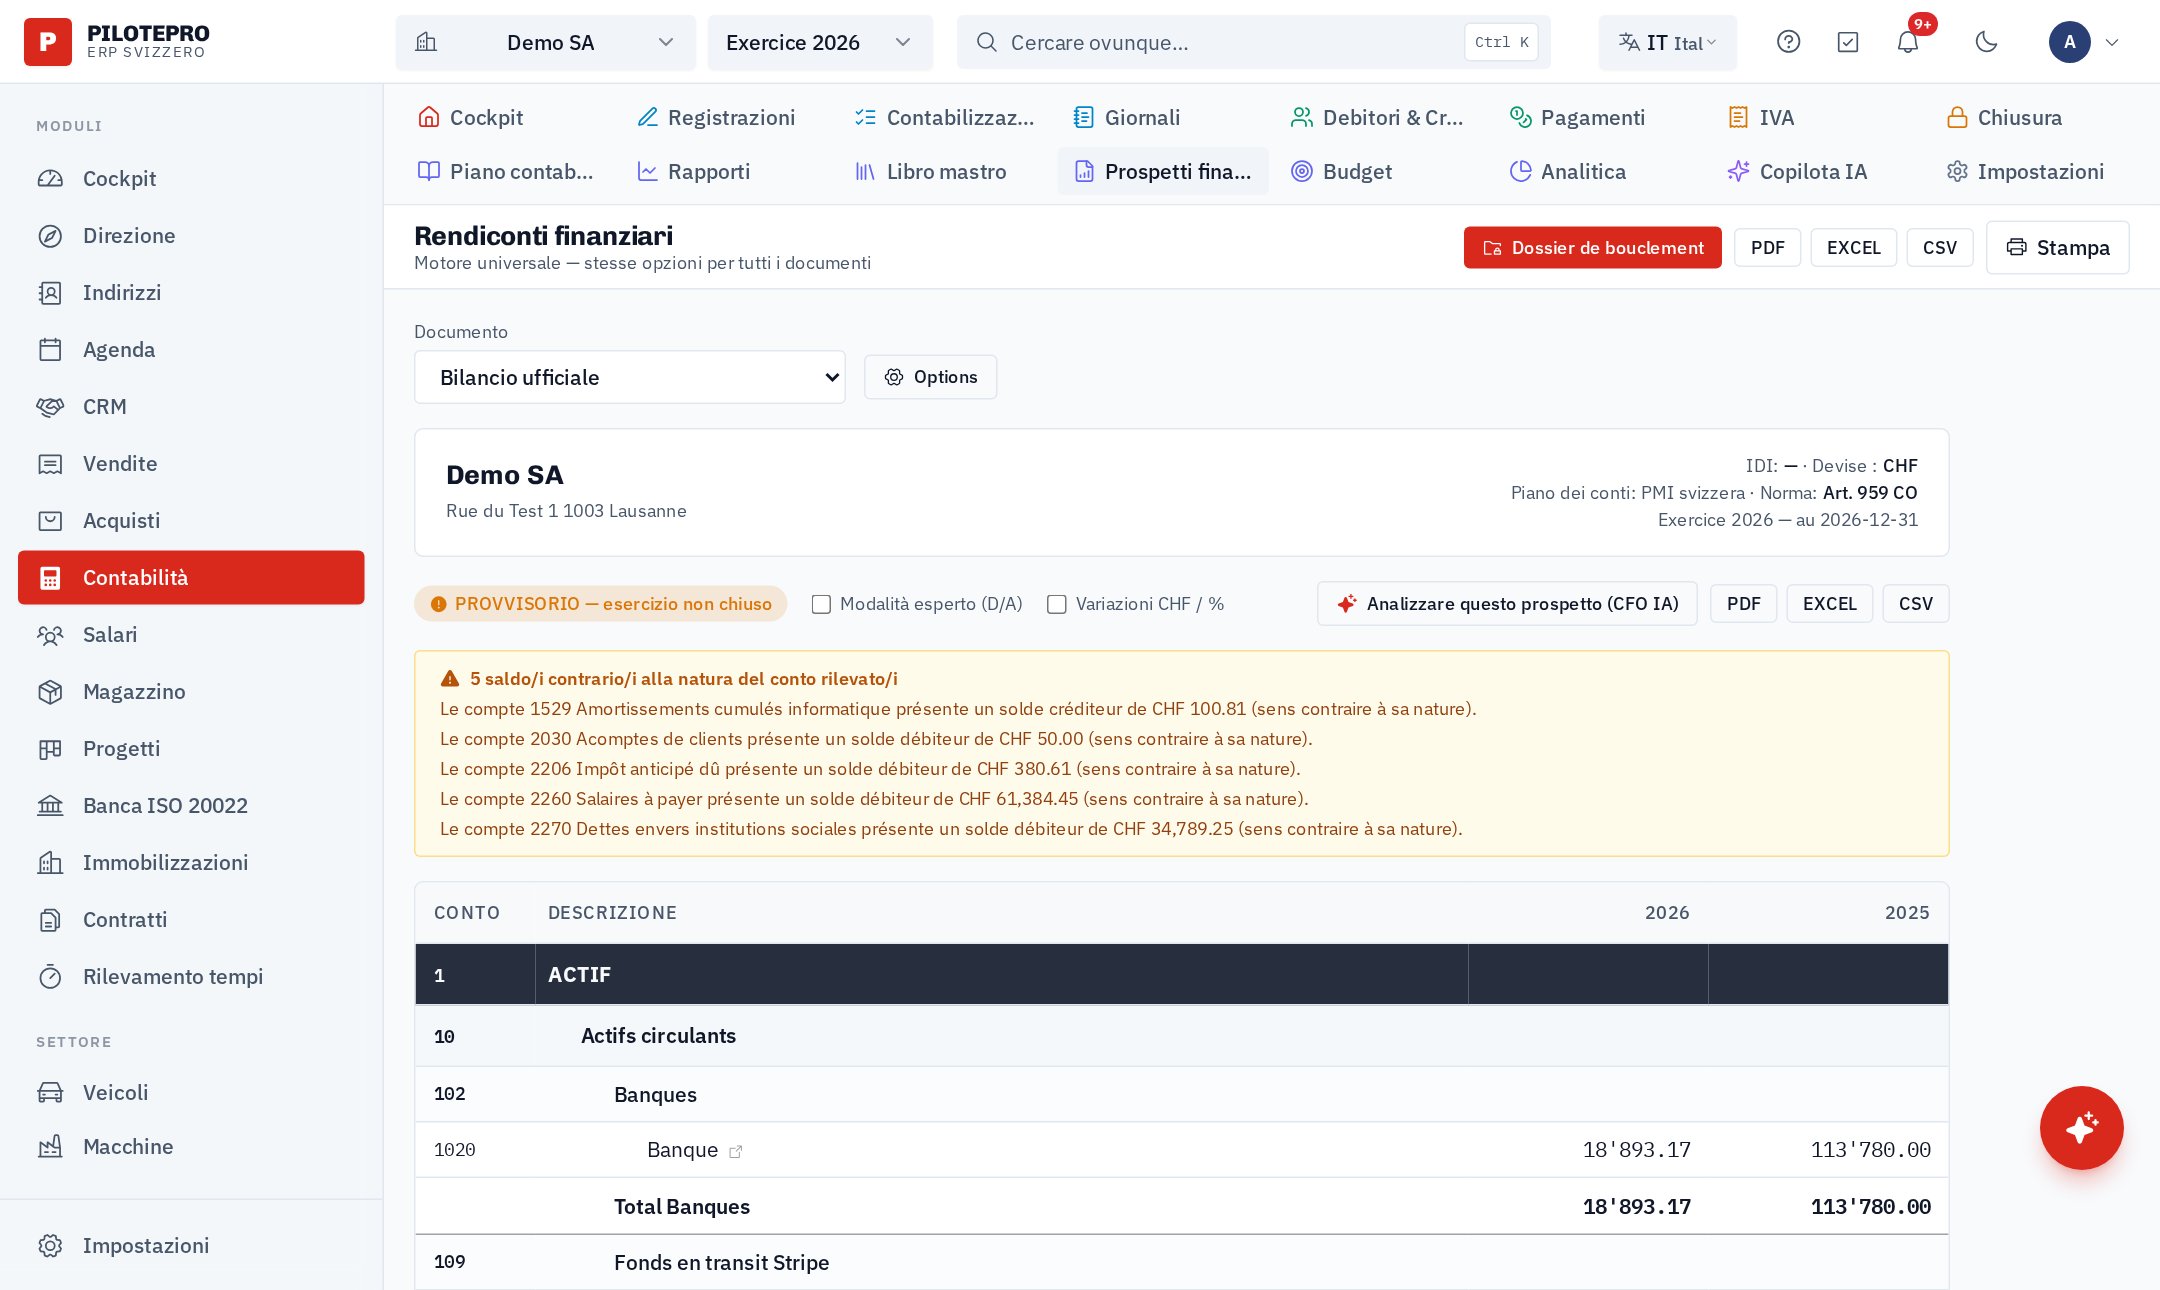Export CSV from page header
Image resolution: width=2160 pixels, height=1290 pixels.
tap(1940, 247)
